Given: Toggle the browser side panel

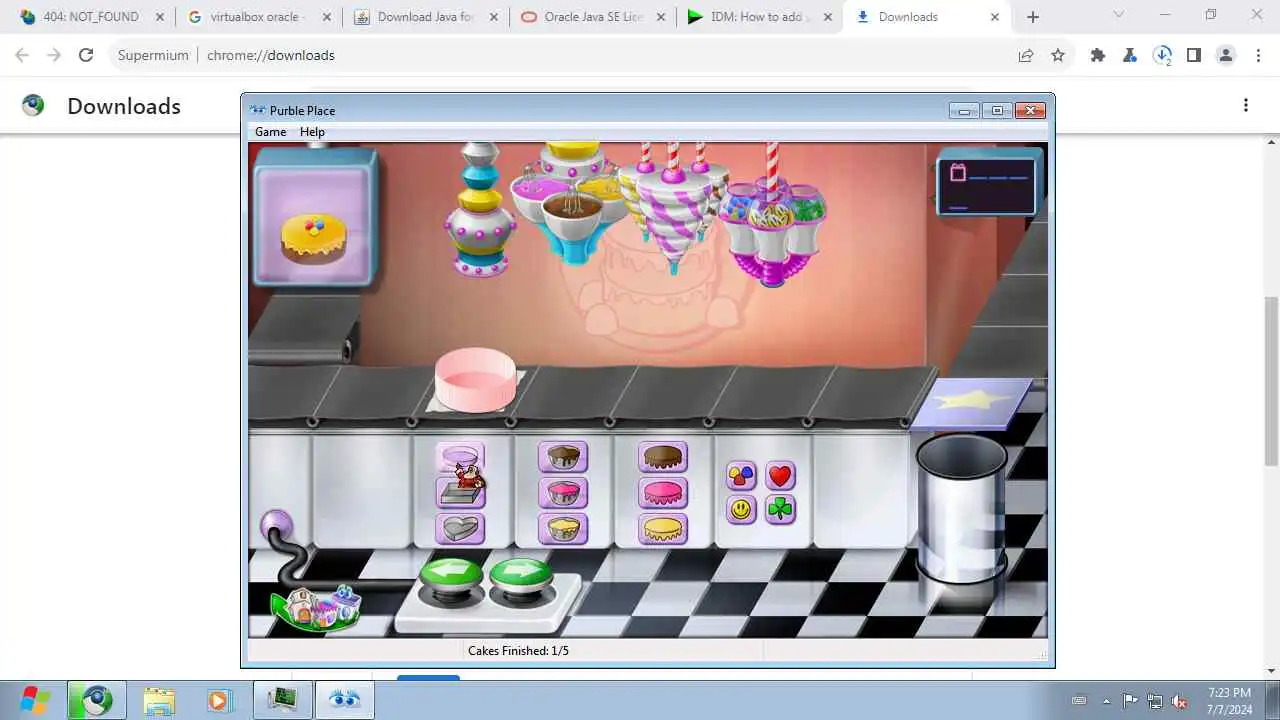Looking at the screenshot, I should (1194, 55).
